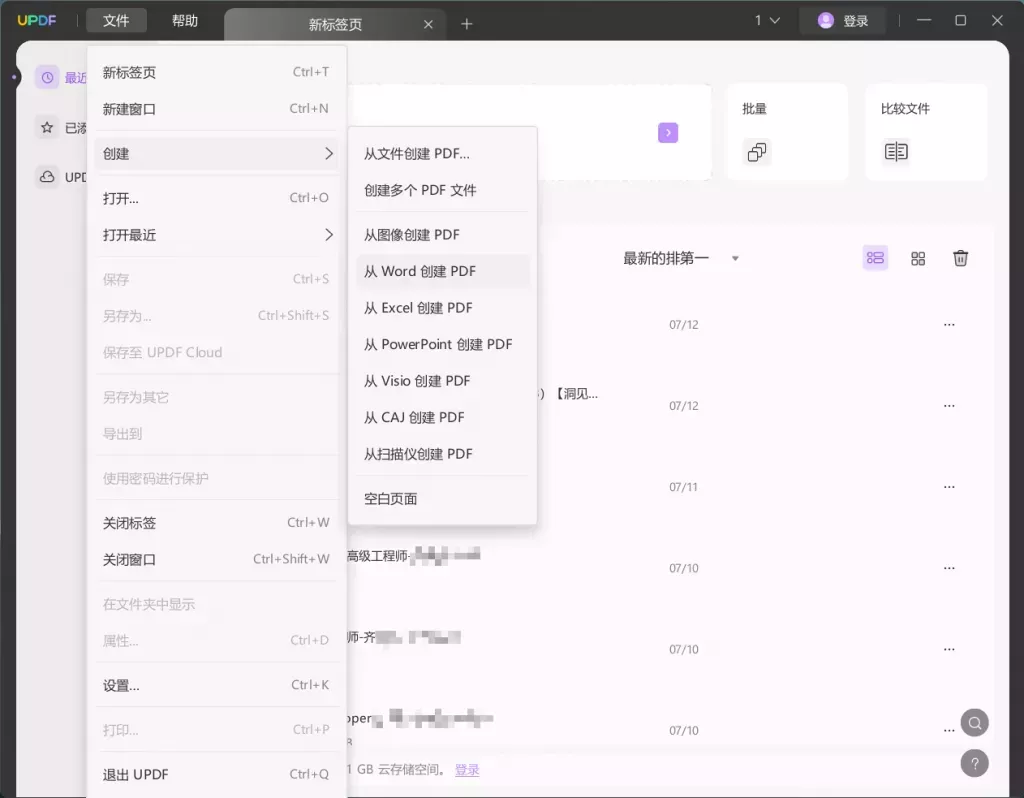Select 从扫描仪创建 PDF option
This screenshot has height=798, width=1024.
[442, 454]
